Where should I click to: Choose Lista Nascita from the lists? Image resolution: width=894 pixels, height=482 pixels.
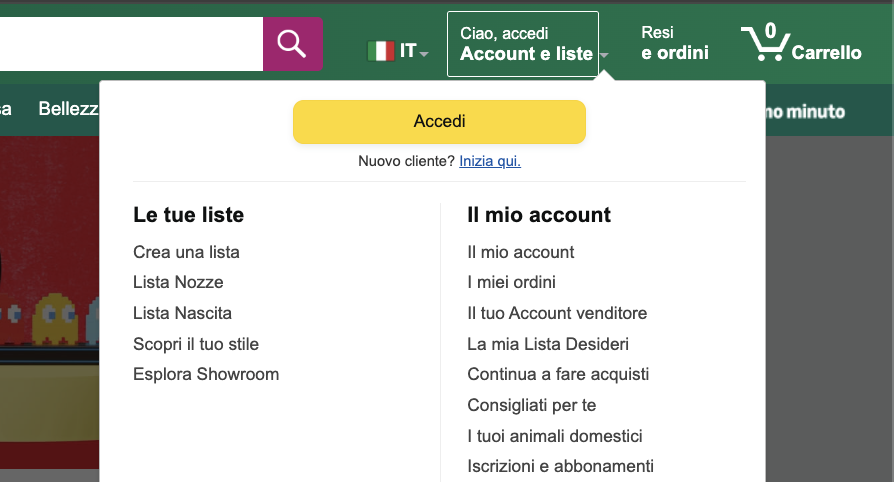point(182,313)
